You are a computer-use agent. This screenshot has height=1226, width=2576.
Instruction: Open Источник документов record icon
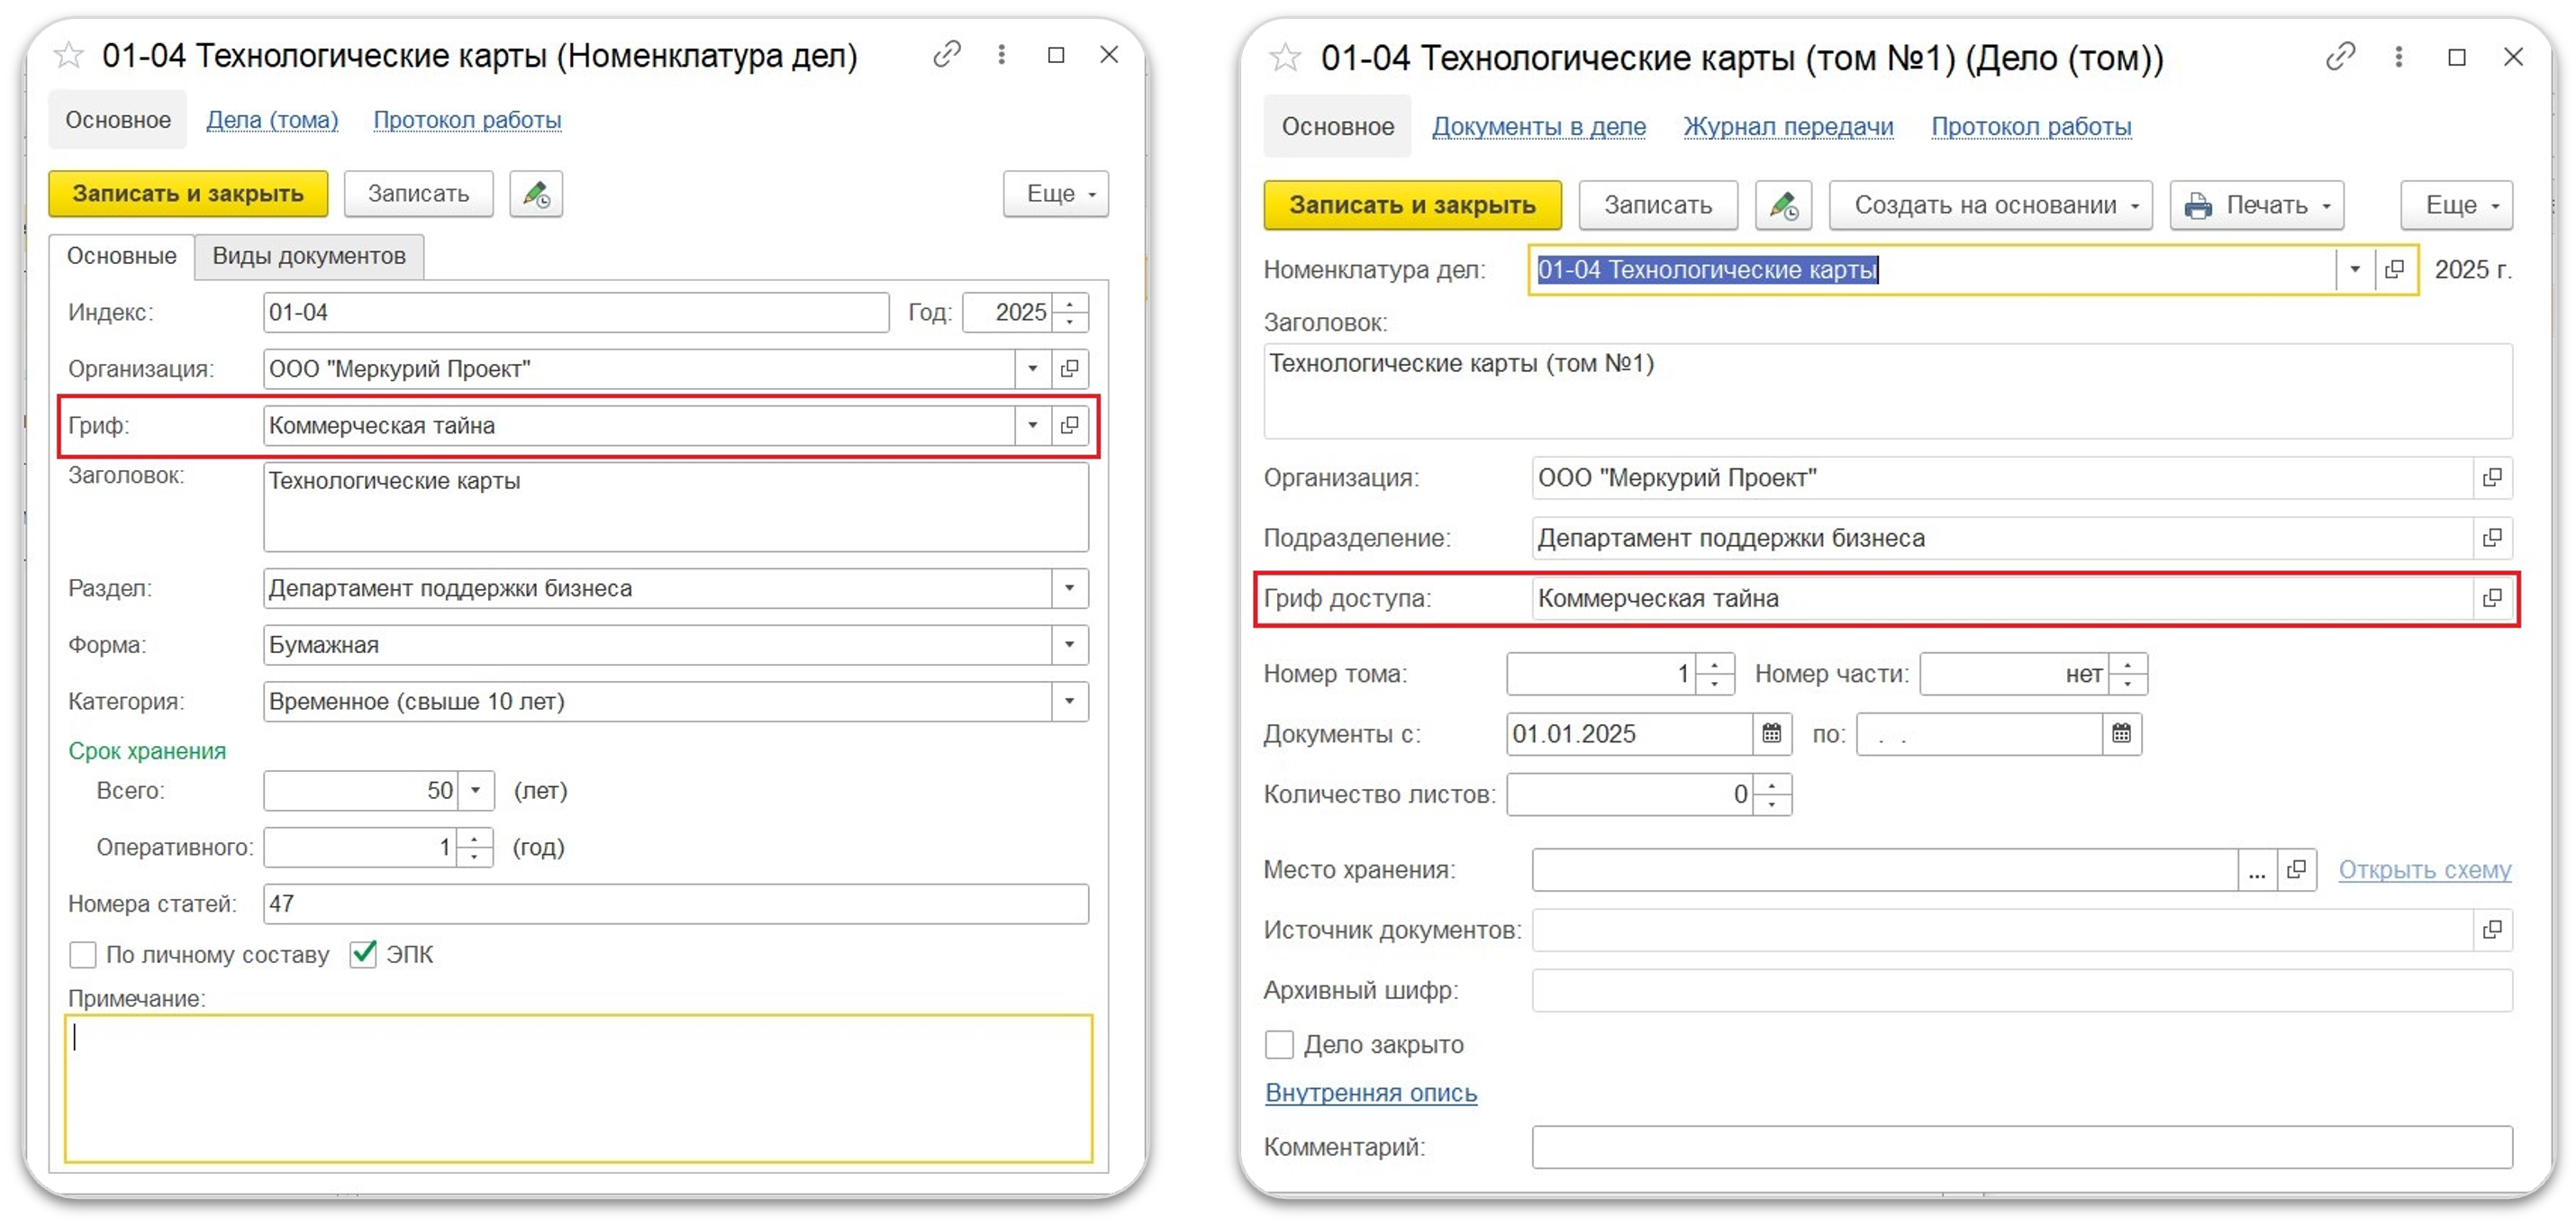[2492, 930]
